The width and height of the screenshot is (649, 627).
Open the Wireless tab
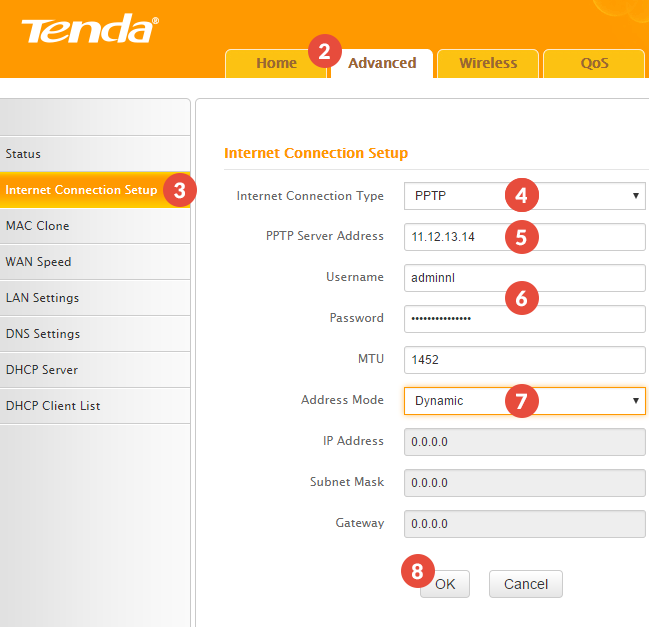(x=488, y=63)
